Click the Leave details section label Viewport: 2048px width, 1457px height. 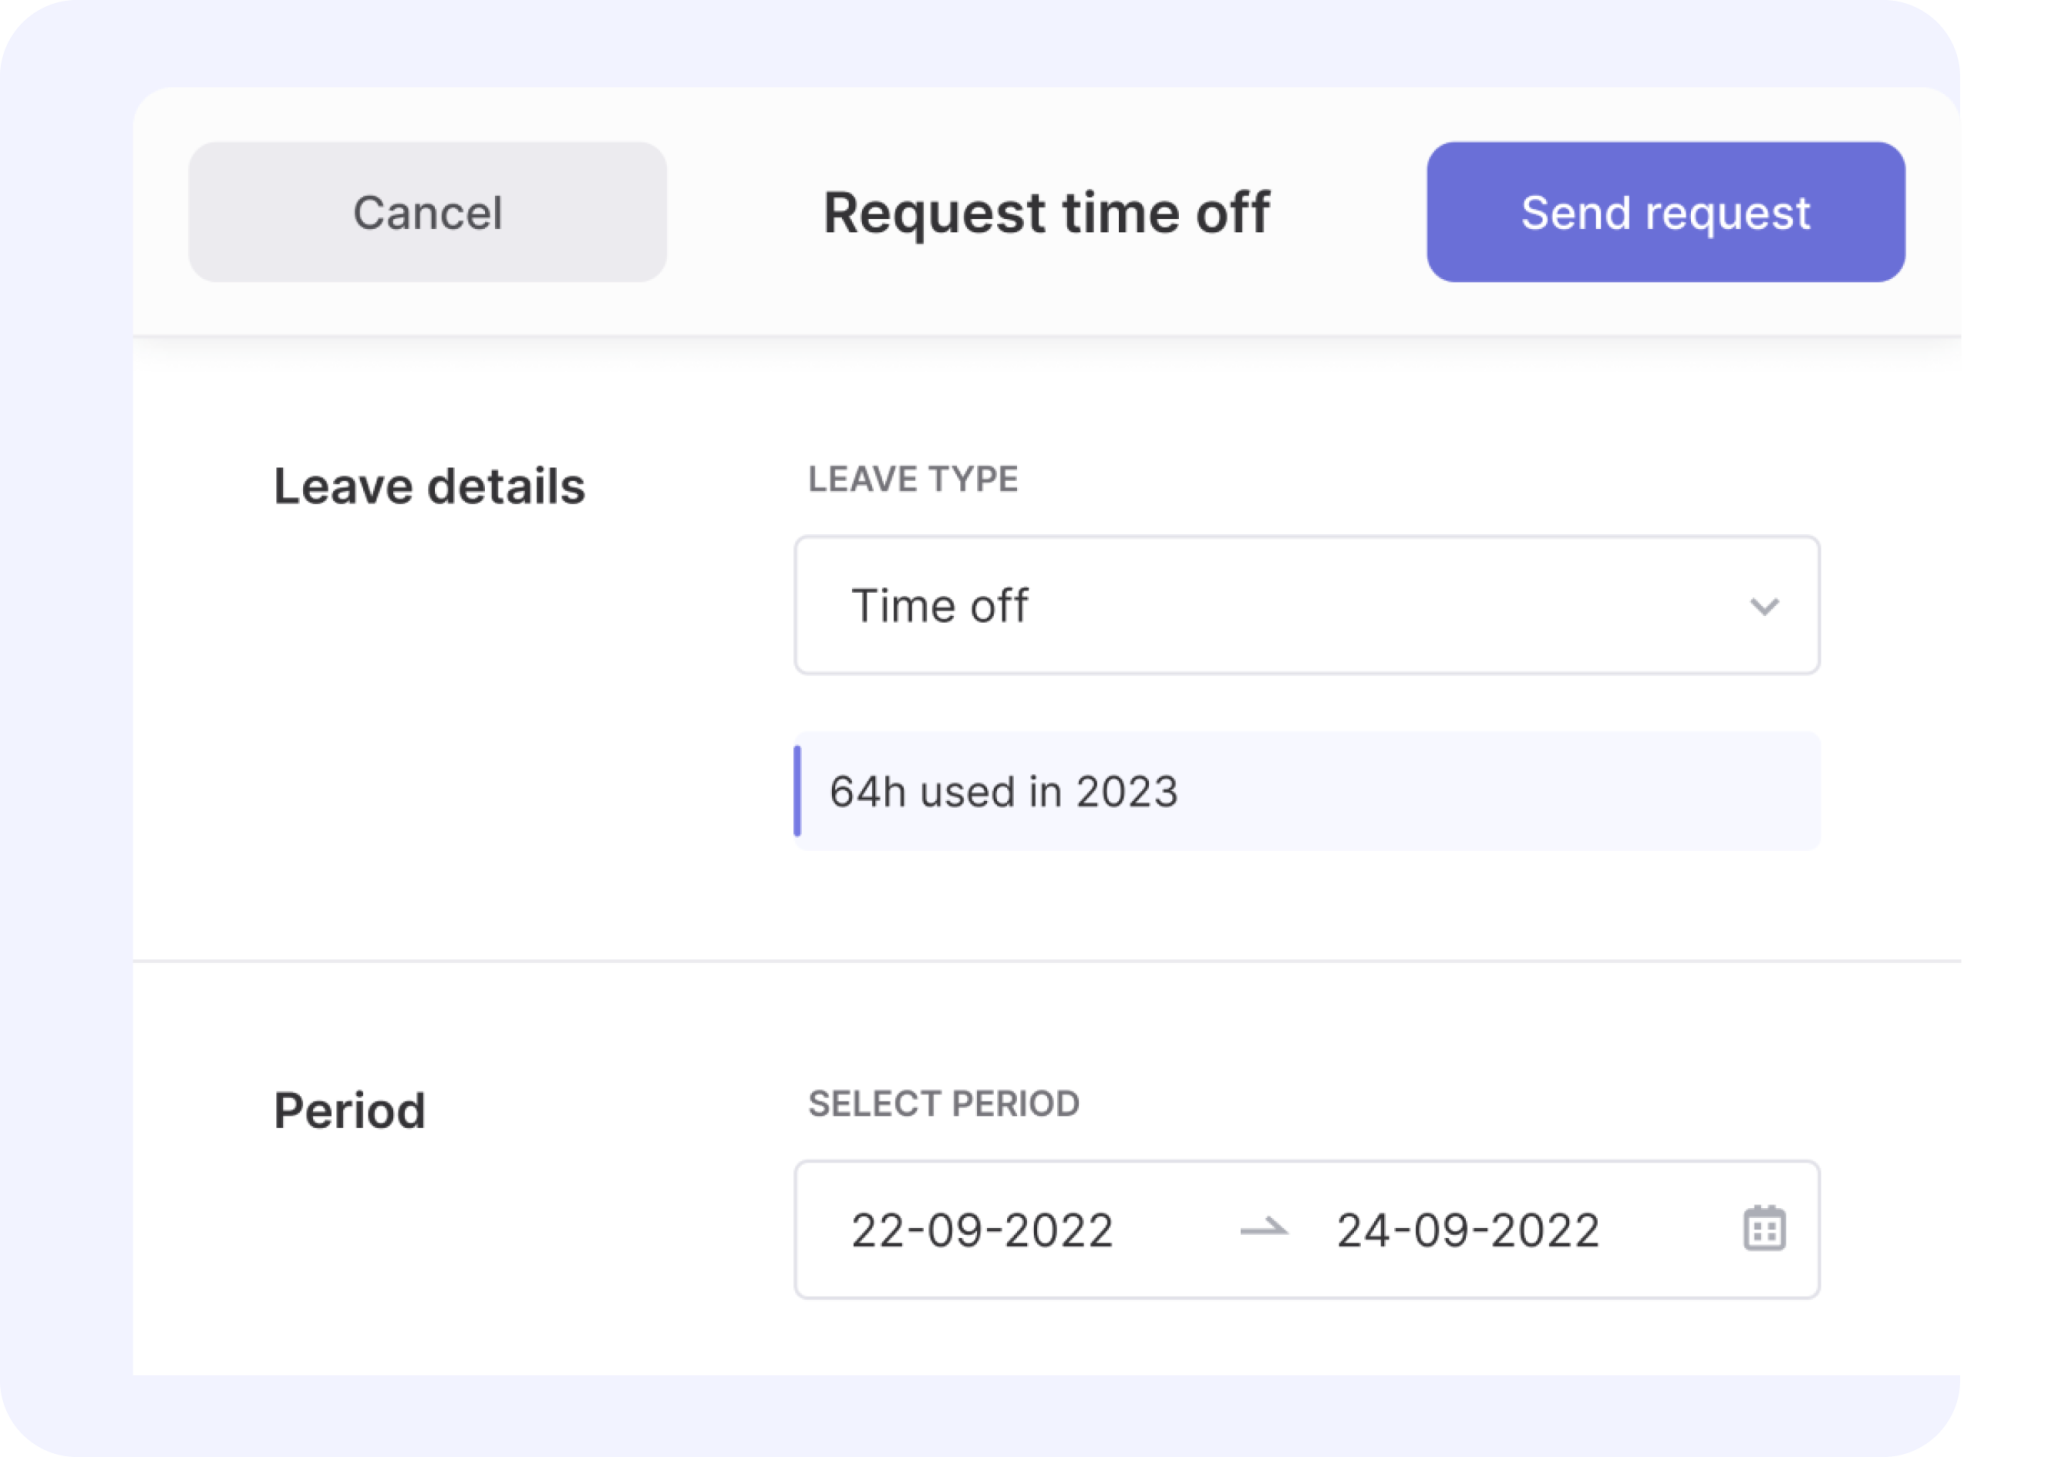click(430, 487)
